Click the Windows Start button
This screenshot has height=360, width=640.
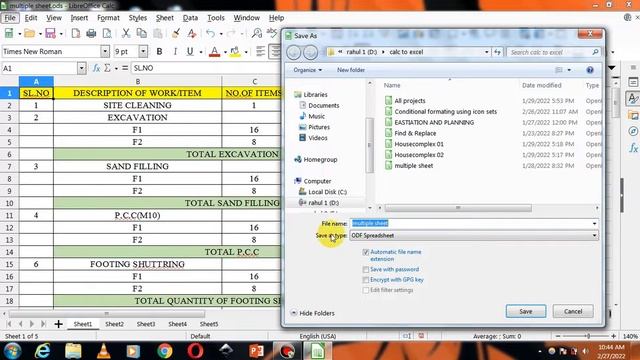pyautogui.click(x=12, y=351)
